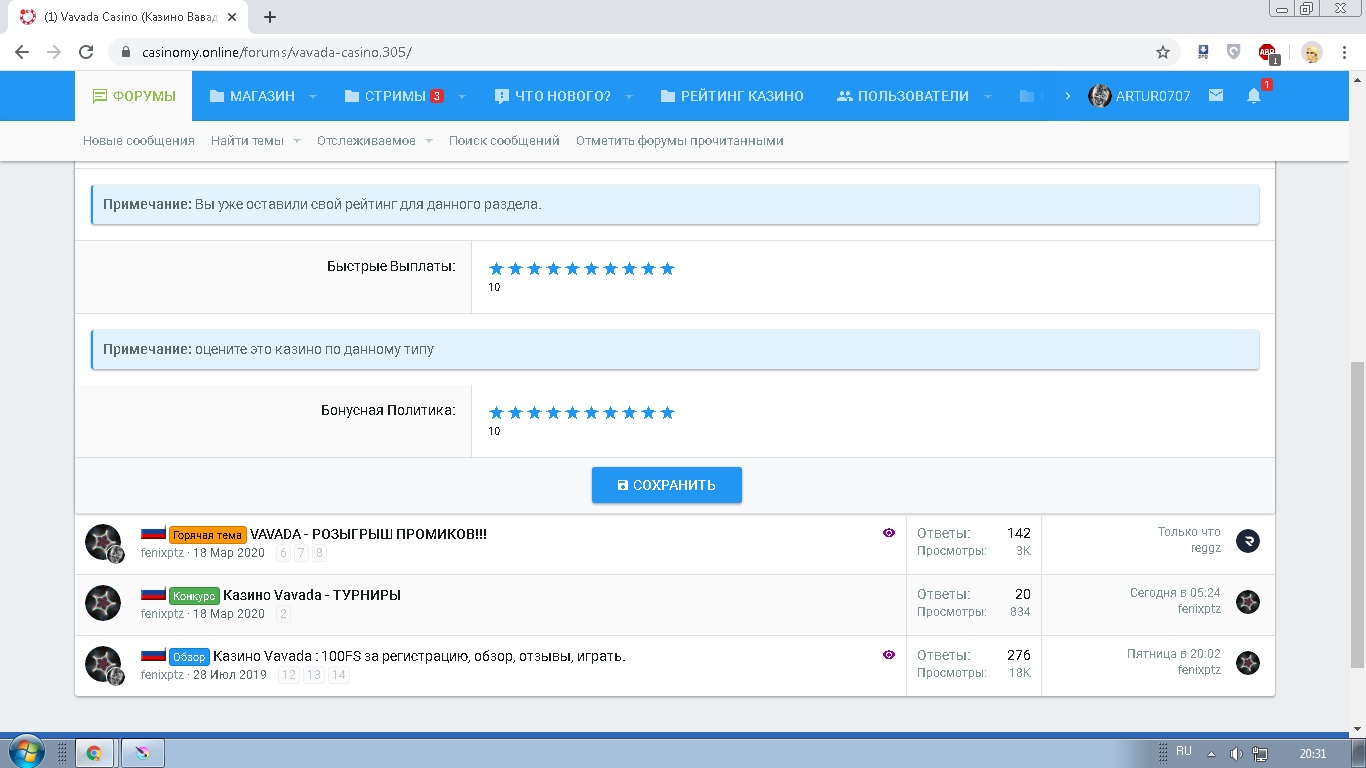Image resolution: width=1366 pixels, height=768 pixels.
Task: Click the Новые сообщения link
Action: tap(139, 141)
